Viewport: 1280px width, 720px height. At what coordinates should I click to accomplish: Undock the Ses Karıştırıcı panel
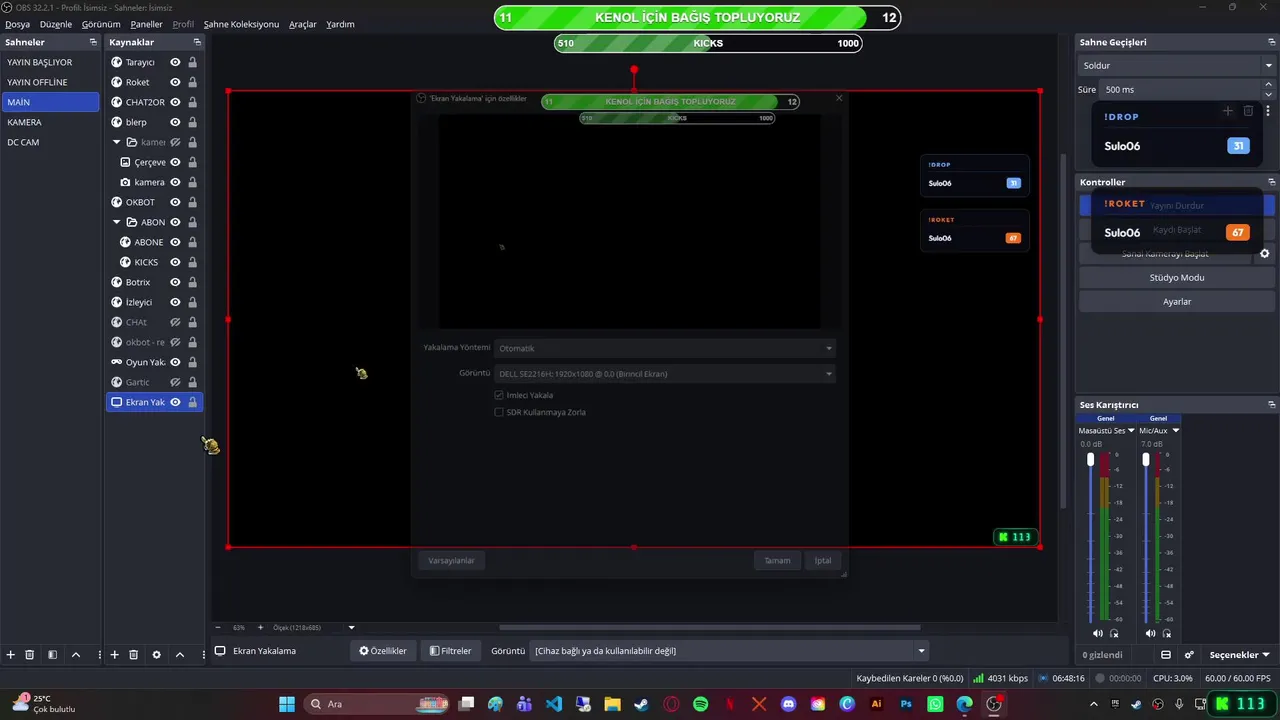[1272, 405]
